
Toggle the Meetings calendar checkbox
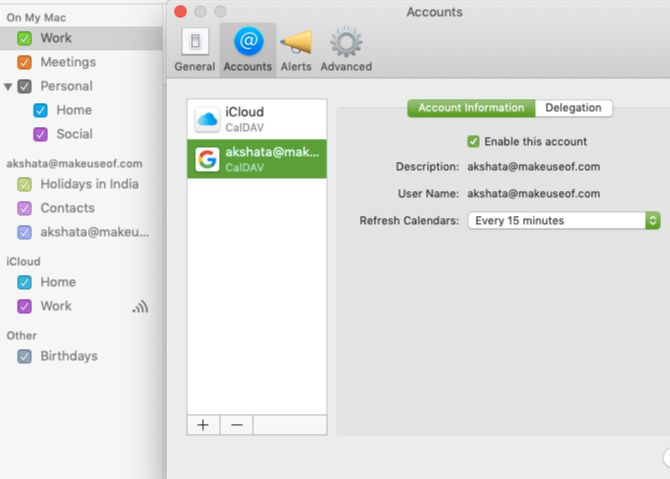coord(25,62)
